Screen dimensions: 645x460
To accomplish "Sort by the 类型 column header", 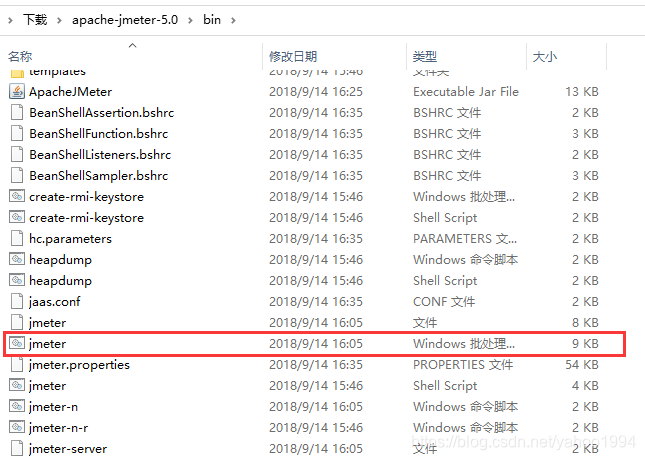I will pos(425,56).
